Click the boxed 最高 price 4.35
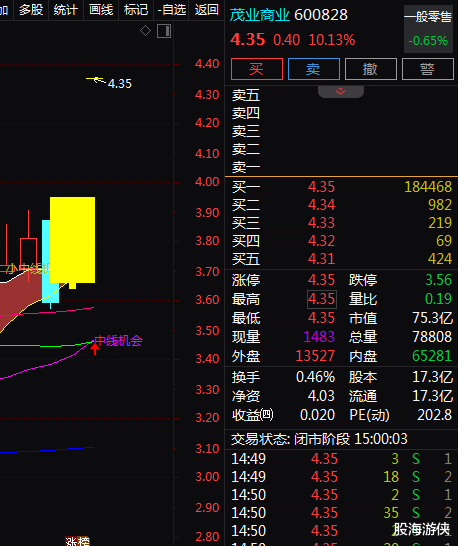The height and width of the screenshot is (546, 458). pyautogui.click(x=321, y=299)
